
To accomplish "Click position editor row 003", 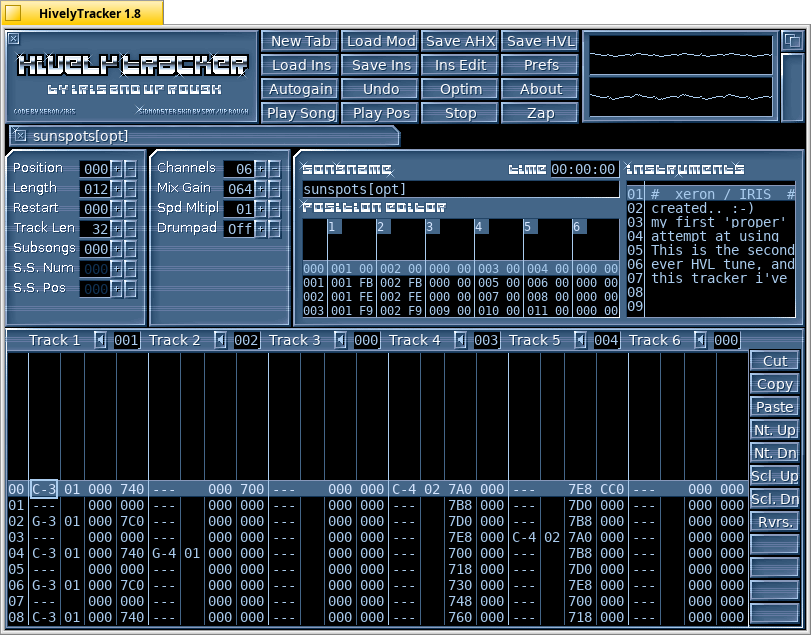I will (x=460, y=311).
